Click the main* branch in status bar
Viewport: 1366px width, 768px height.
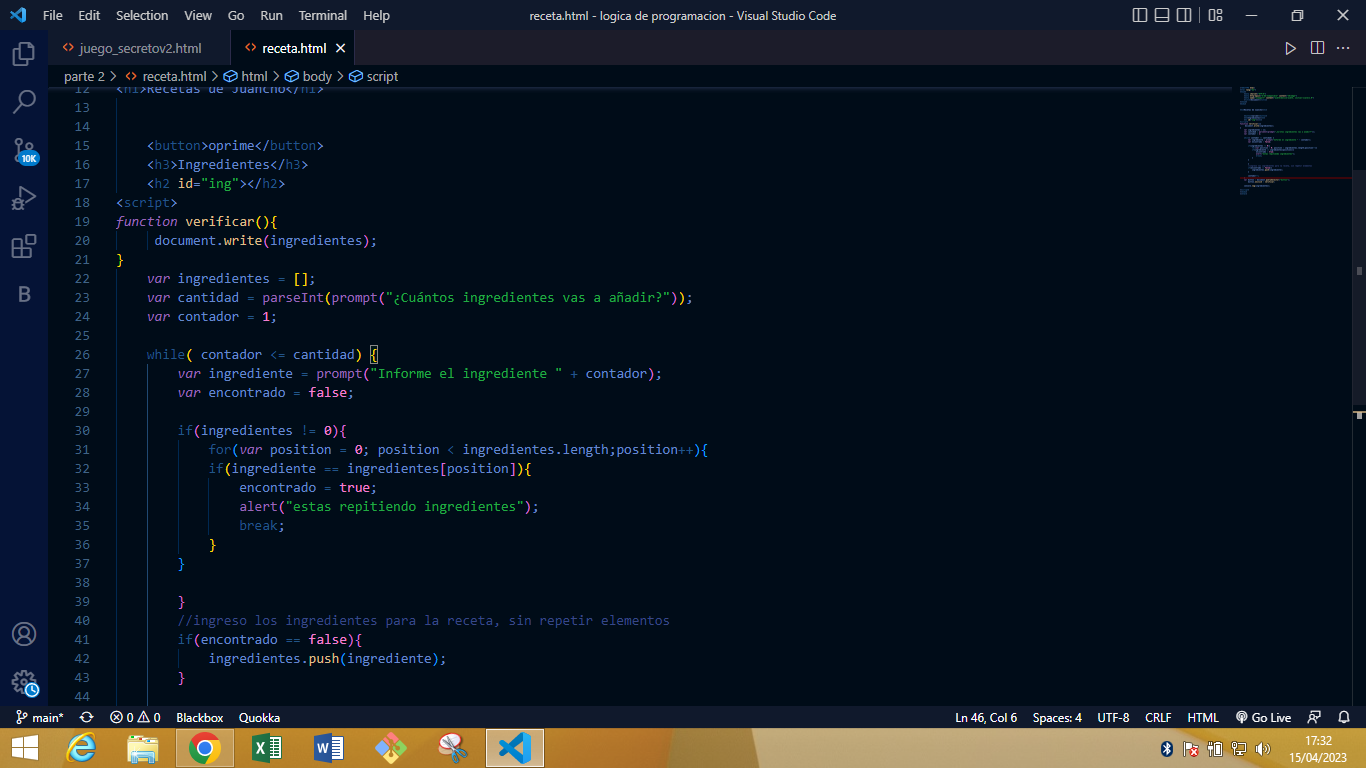(x=40, y=717)
